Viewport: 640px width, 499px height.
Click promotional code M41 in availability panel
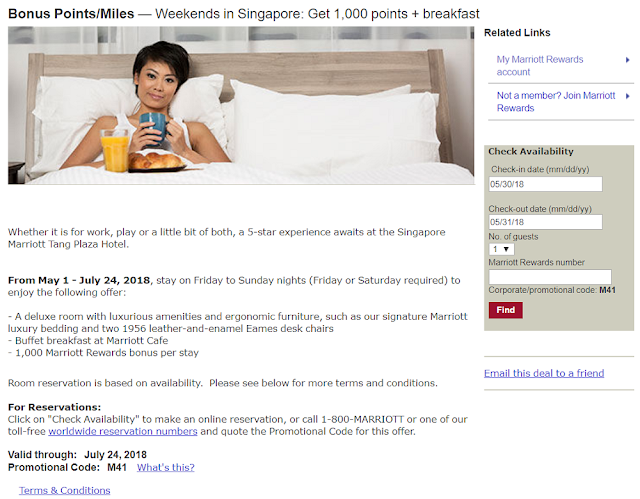607,290
